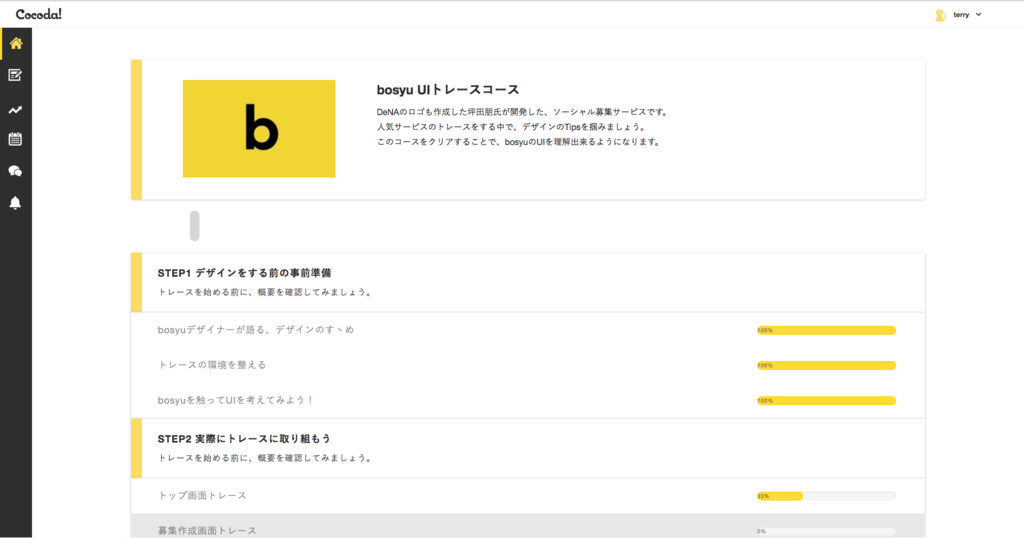
Task: Open the progress chart icon in sidebar
Action: [15, 110]
